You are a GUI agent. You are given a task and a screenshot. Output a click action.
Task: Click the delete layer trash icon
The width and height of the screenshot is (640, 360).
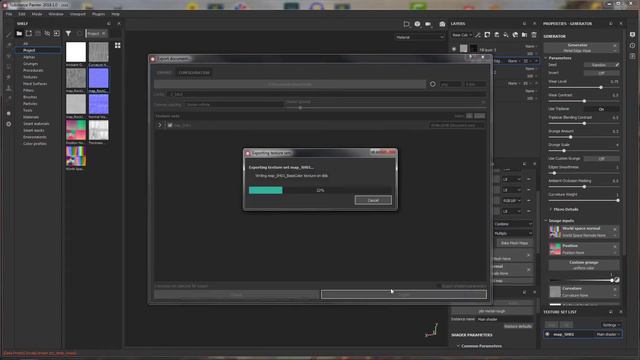[534, 35]
